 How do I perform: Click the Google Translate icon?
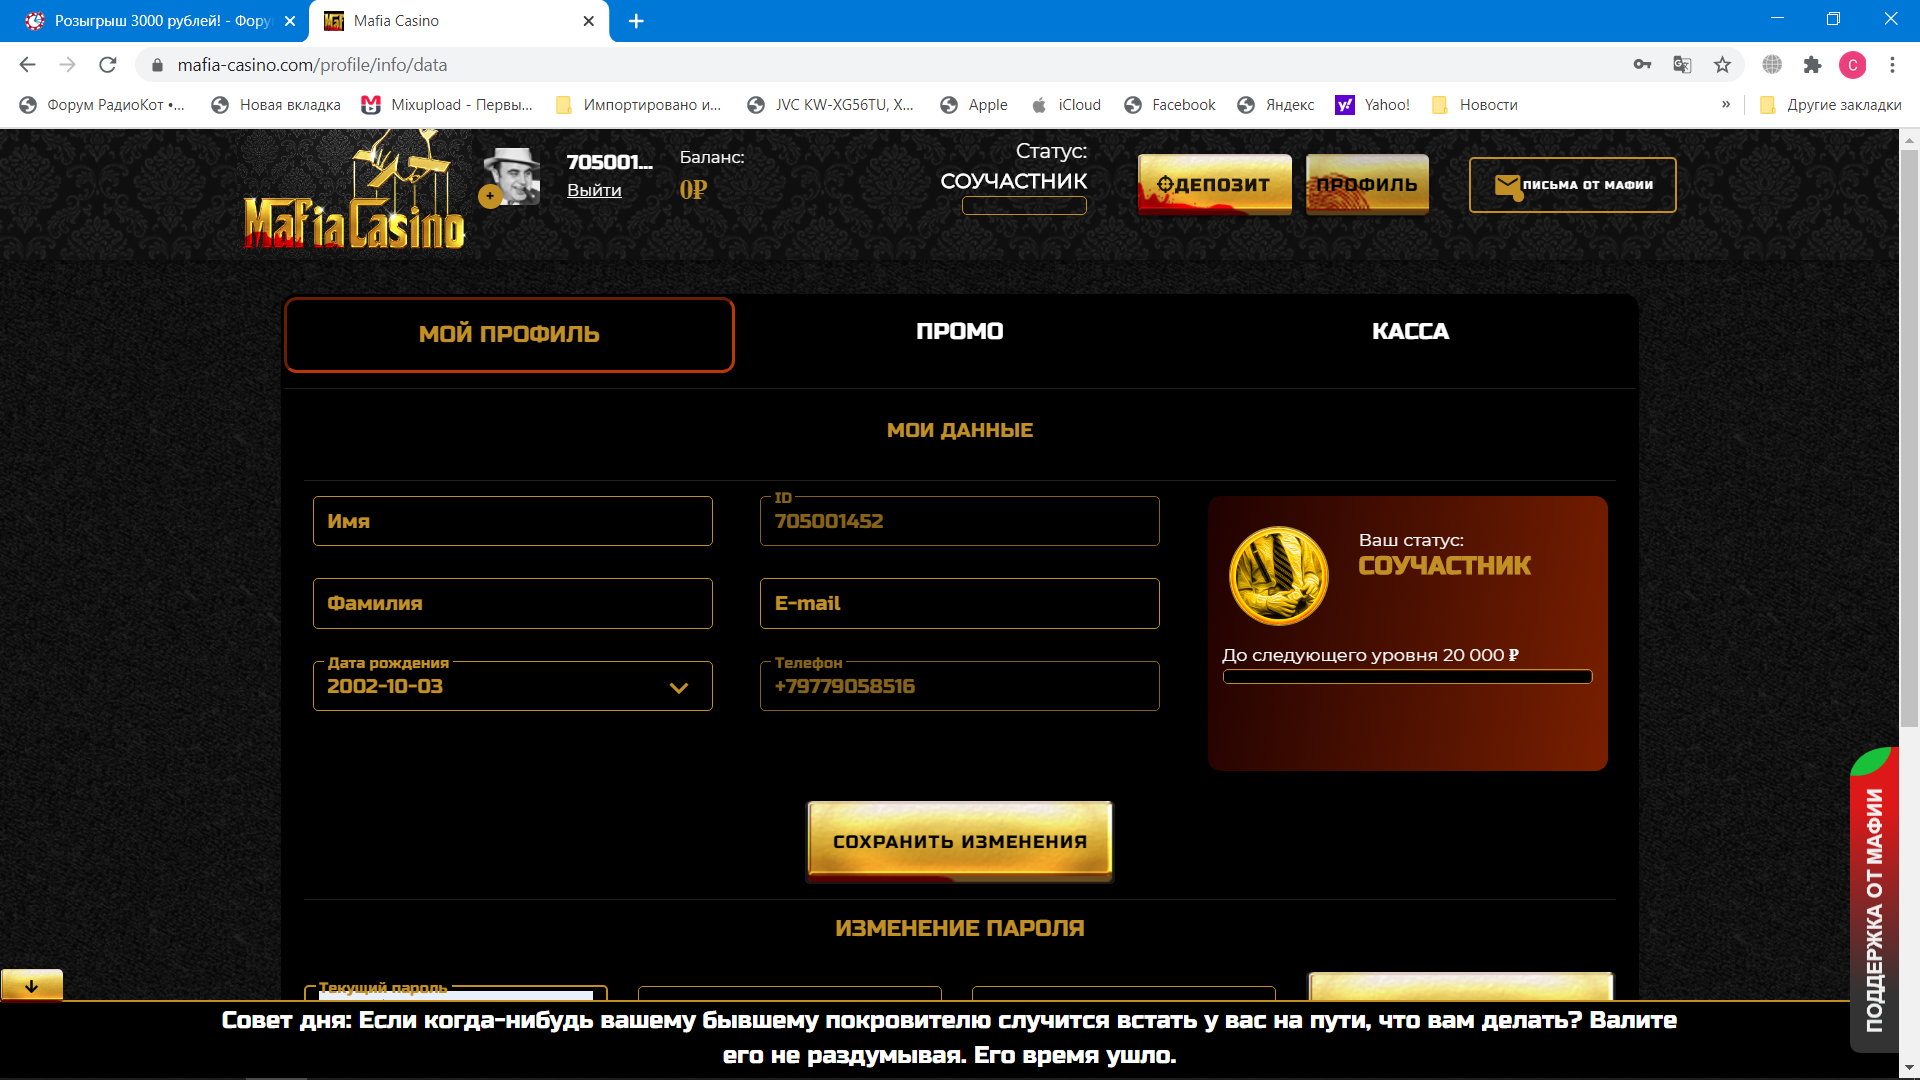tap(1682, 65)
